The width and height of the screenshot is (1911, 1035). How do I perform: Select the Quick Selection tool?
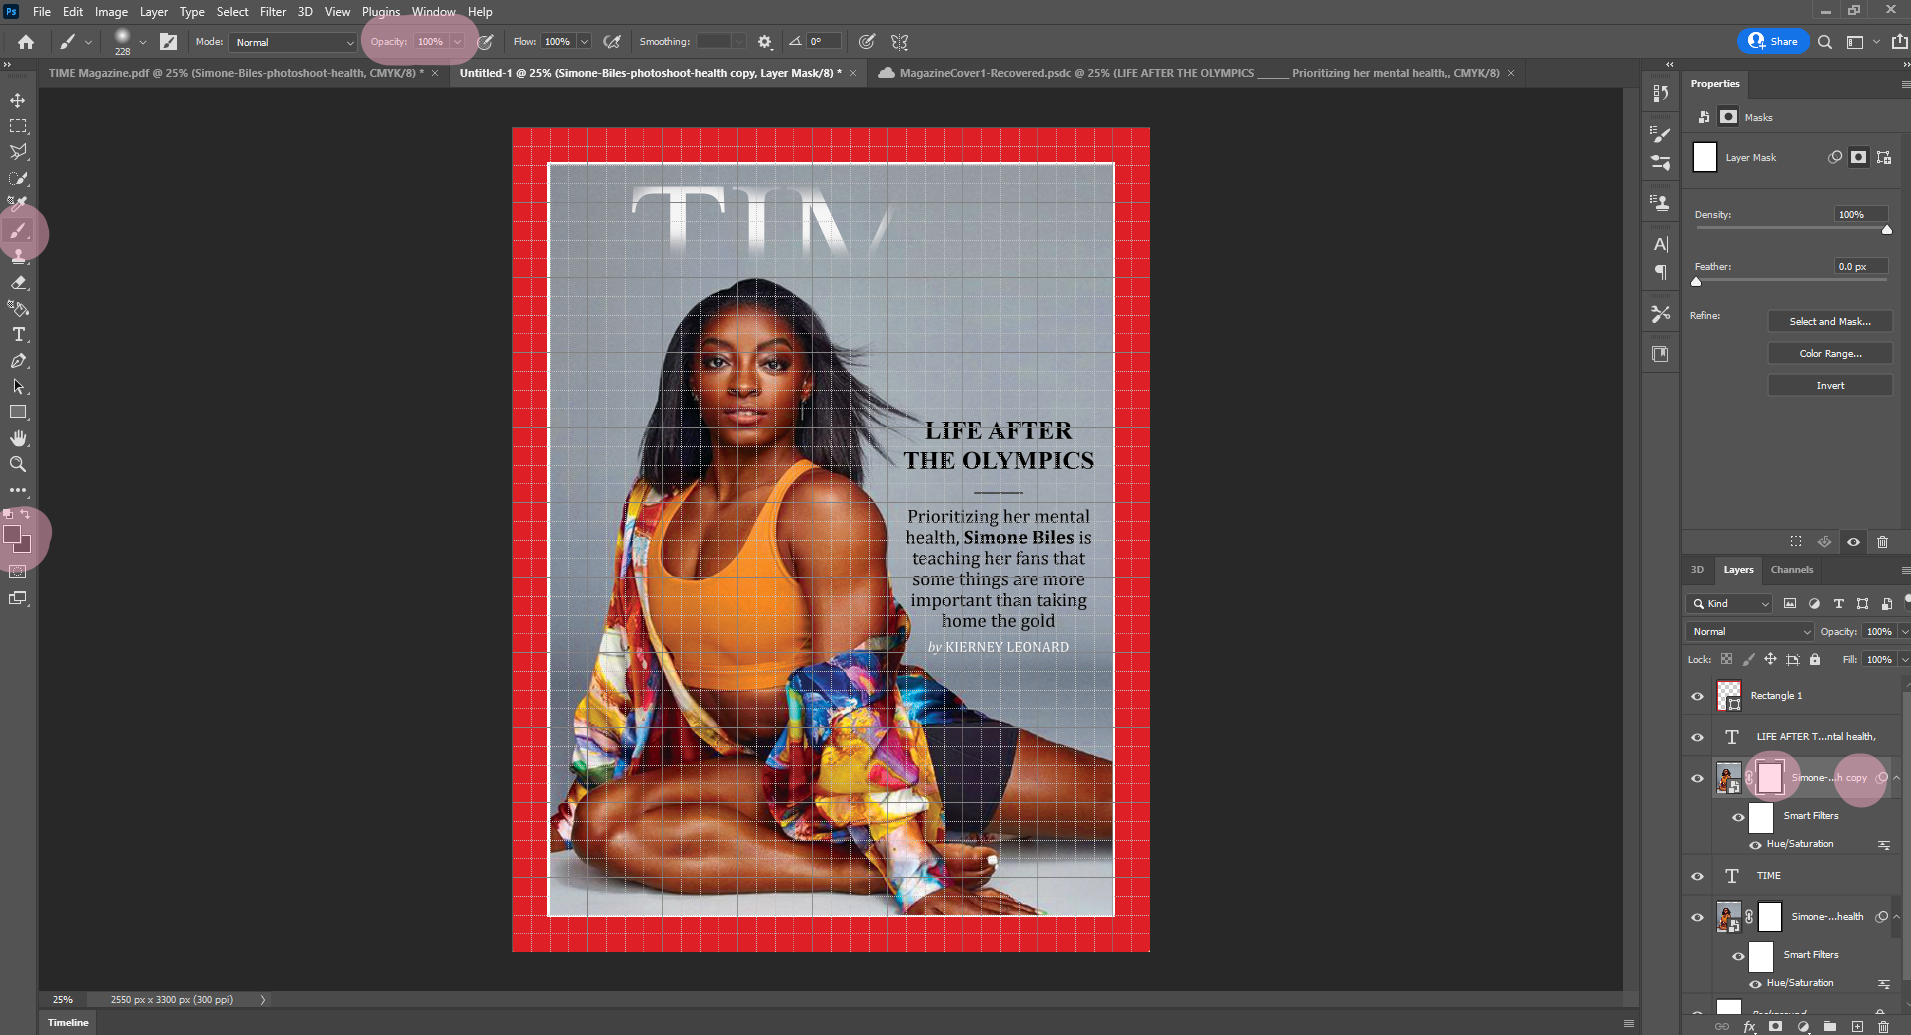tap(18, 178)
